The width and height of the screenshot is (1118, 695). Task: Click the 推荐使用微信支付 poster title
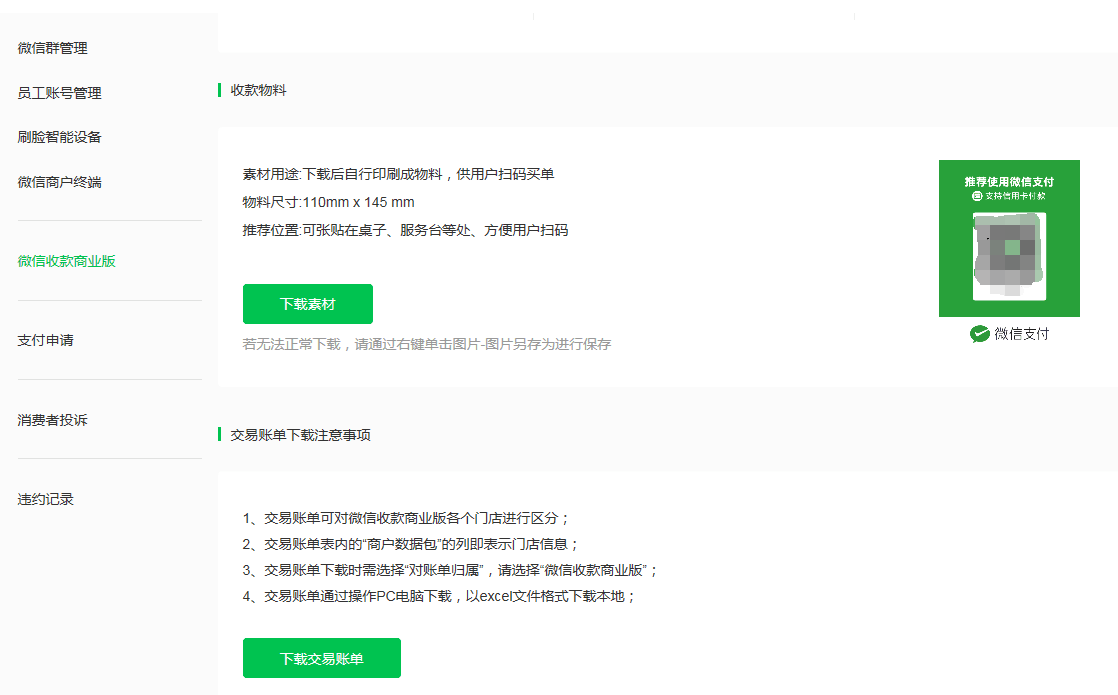(1009, 182)
